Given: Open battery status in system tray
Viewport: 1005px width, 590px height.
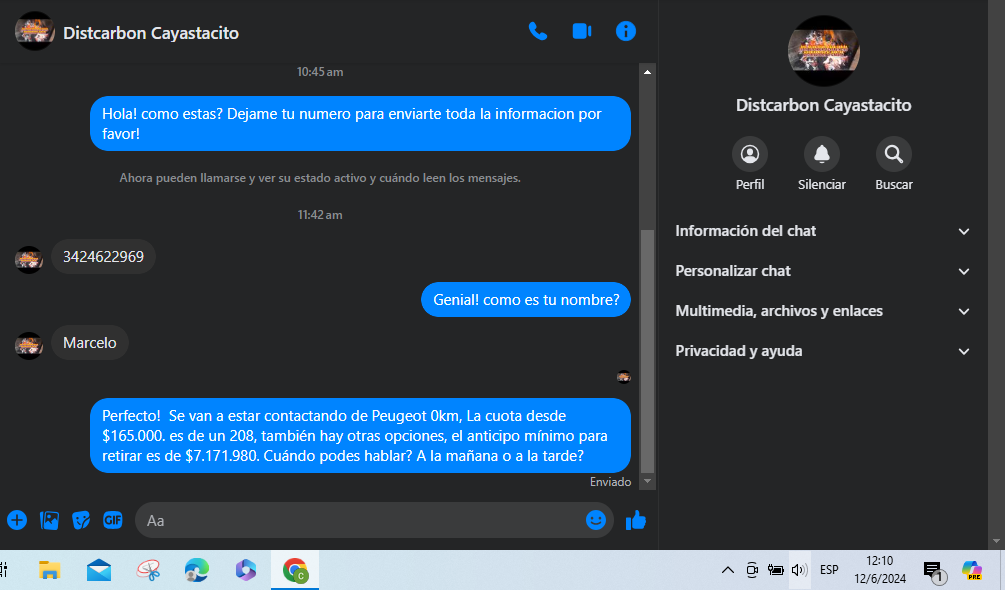Looking at the screenshot, I should (776, 570).
